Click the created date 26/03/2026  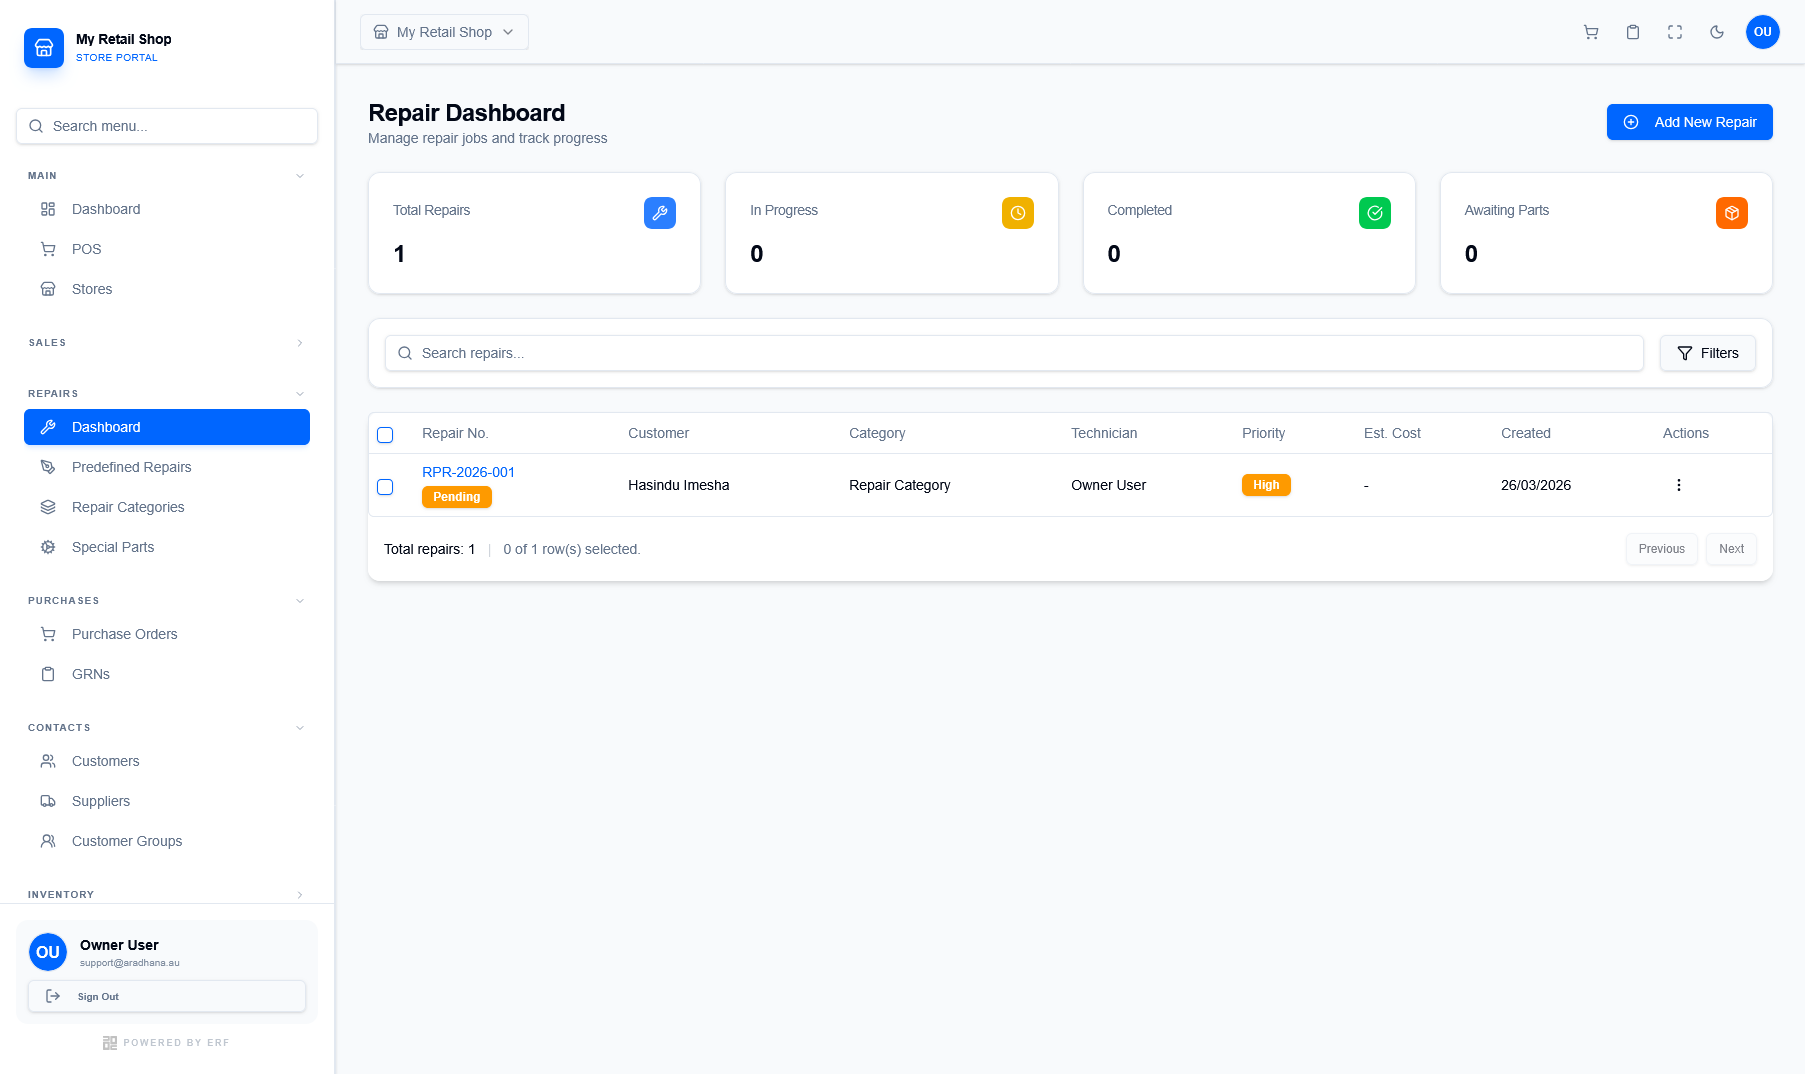click(1535, 485)
